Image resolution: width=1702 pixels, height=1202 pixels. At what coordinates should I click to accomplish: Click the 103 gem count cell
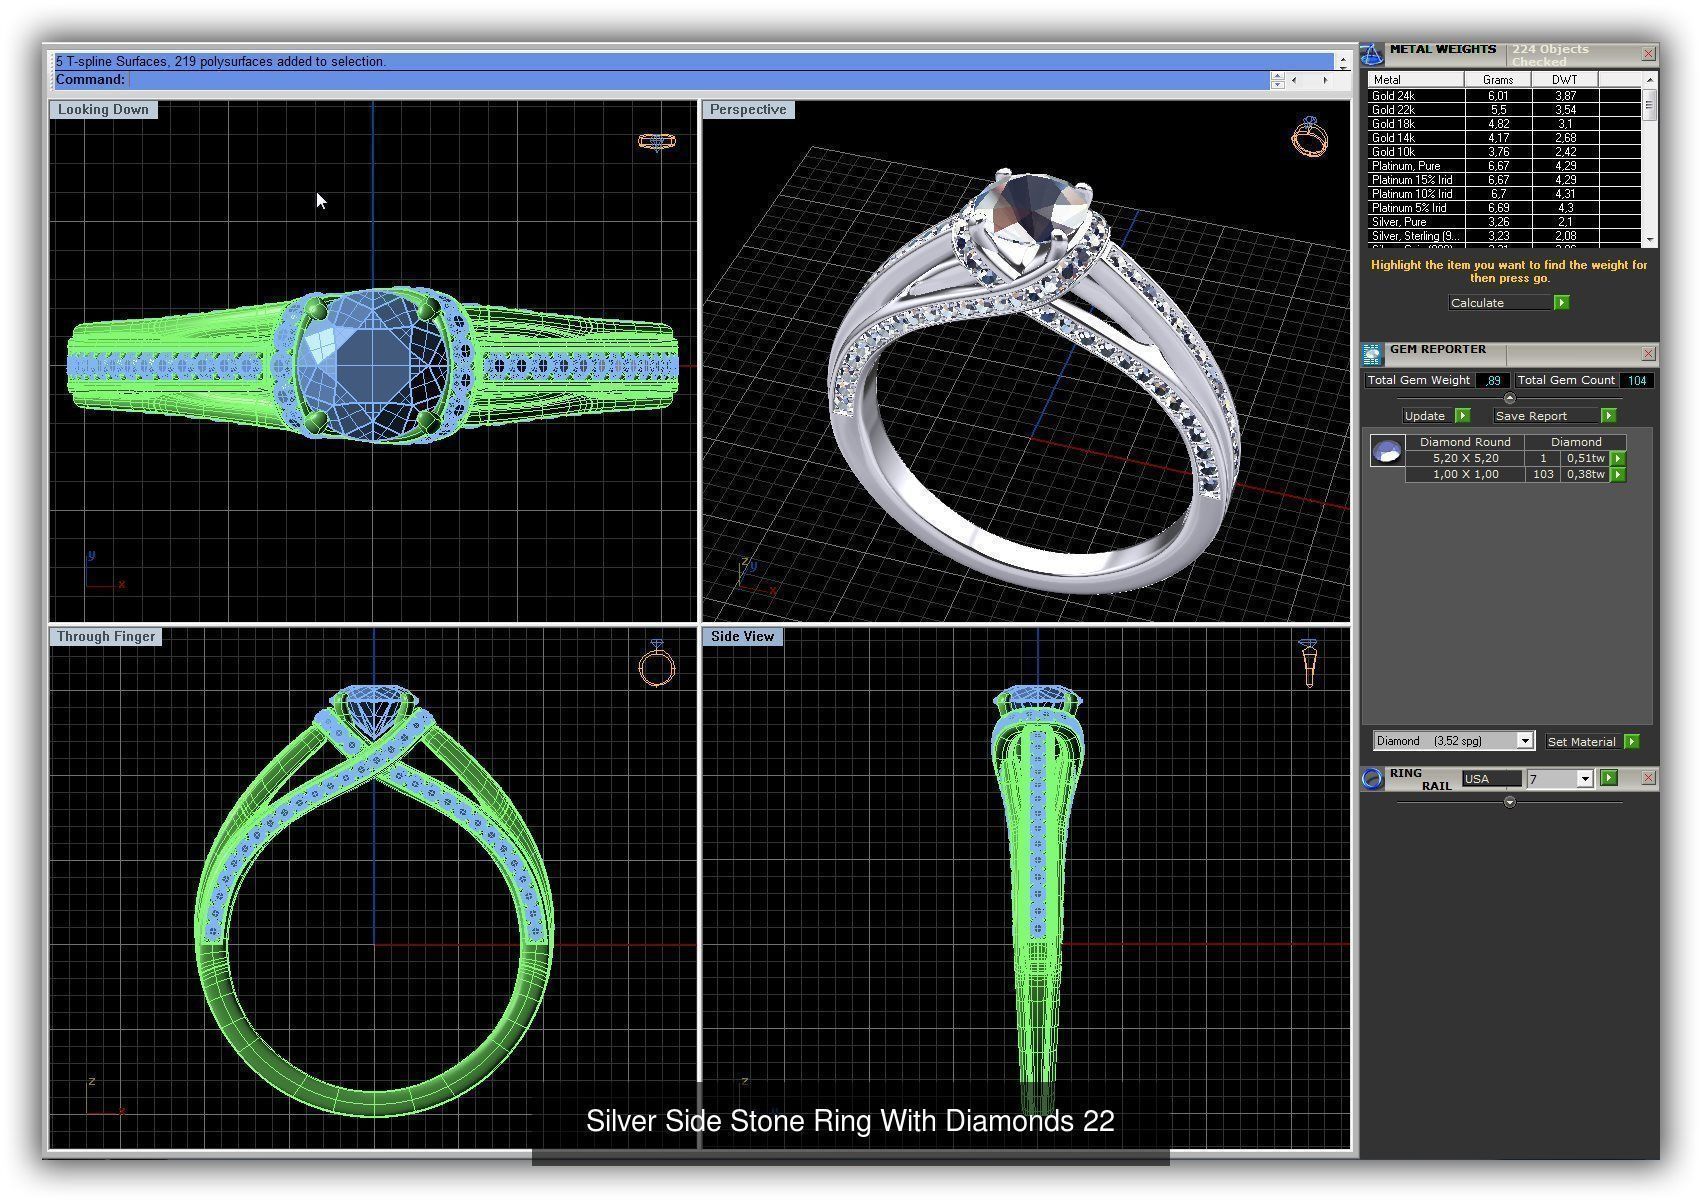coord(1543,475)
